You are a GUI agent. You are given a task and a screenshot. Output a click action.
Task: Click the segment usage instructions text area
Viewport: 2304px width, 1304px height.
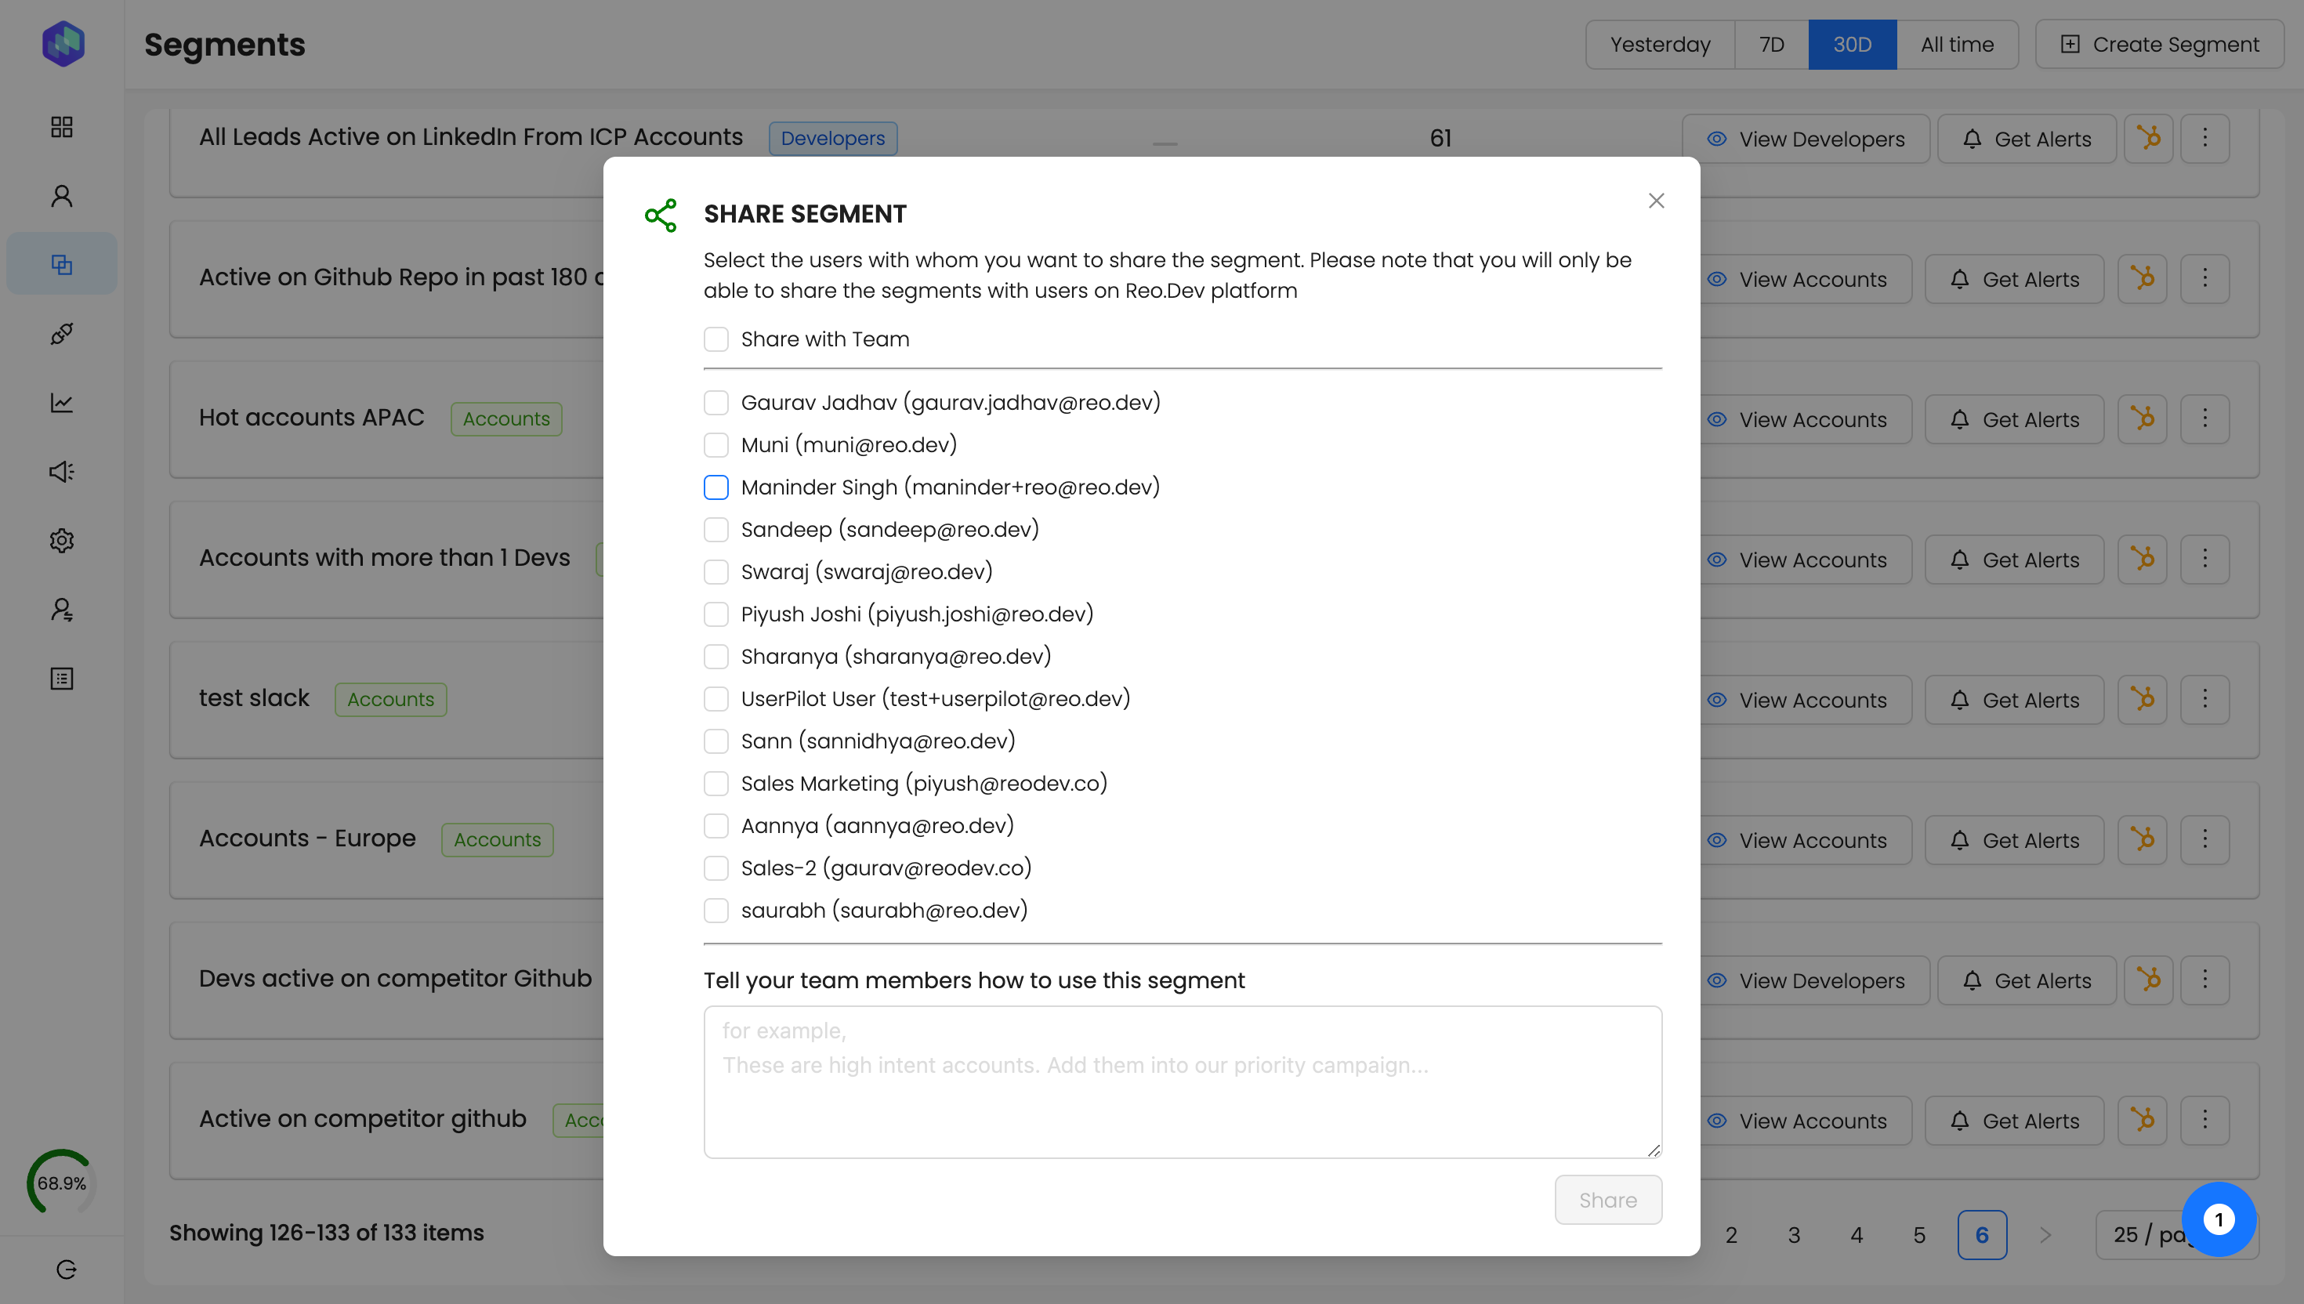pos(1182,1082)
